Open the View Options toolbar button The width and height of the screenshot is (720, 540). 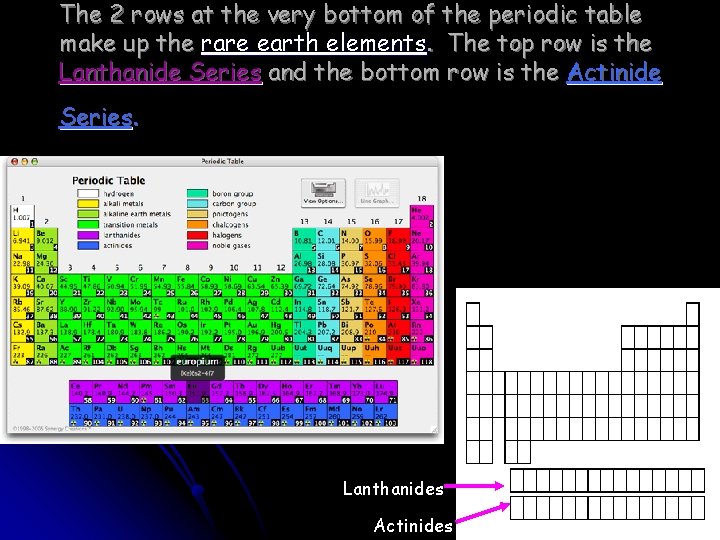323,192
